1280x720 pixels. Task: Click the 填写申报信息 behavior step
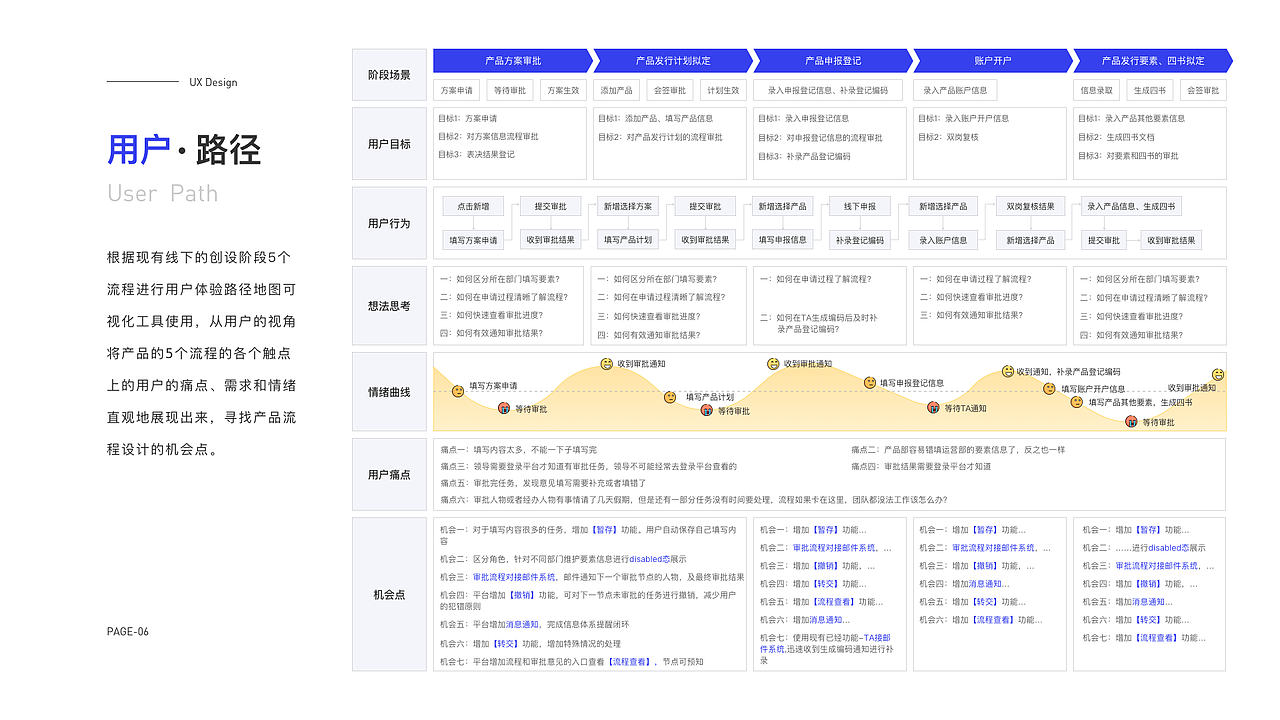pyautogui.click(x=782, y=240)
